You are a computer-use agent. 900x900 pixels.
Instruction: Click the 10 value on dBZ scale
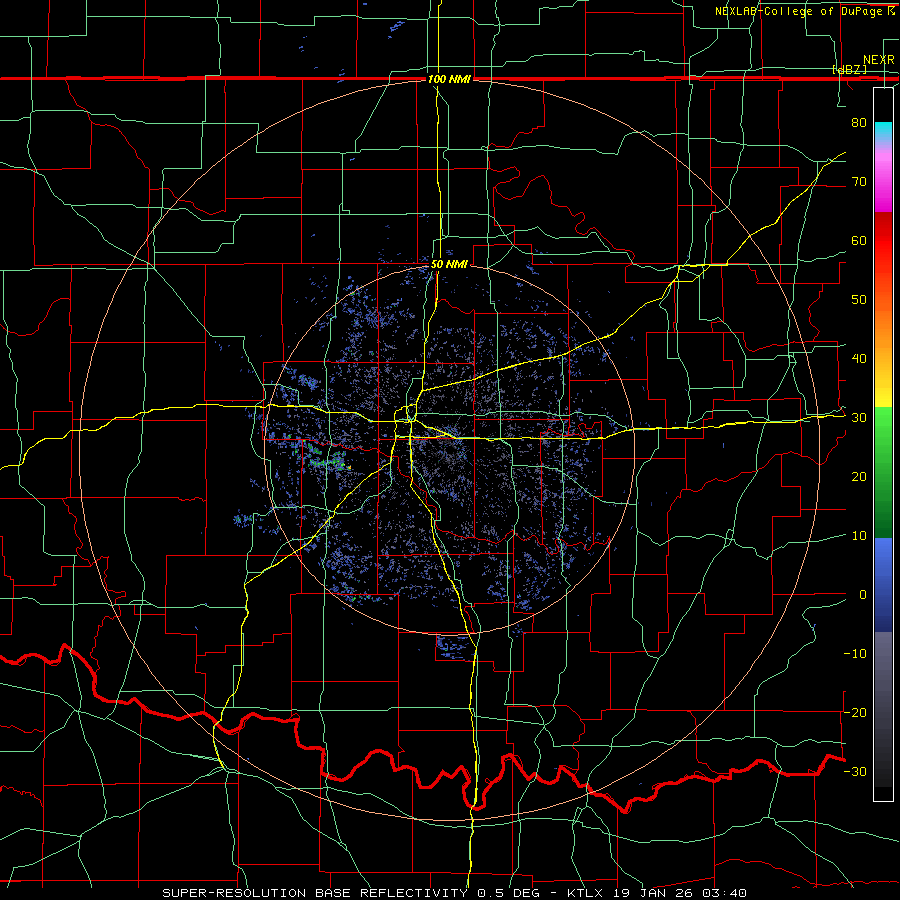859,536
